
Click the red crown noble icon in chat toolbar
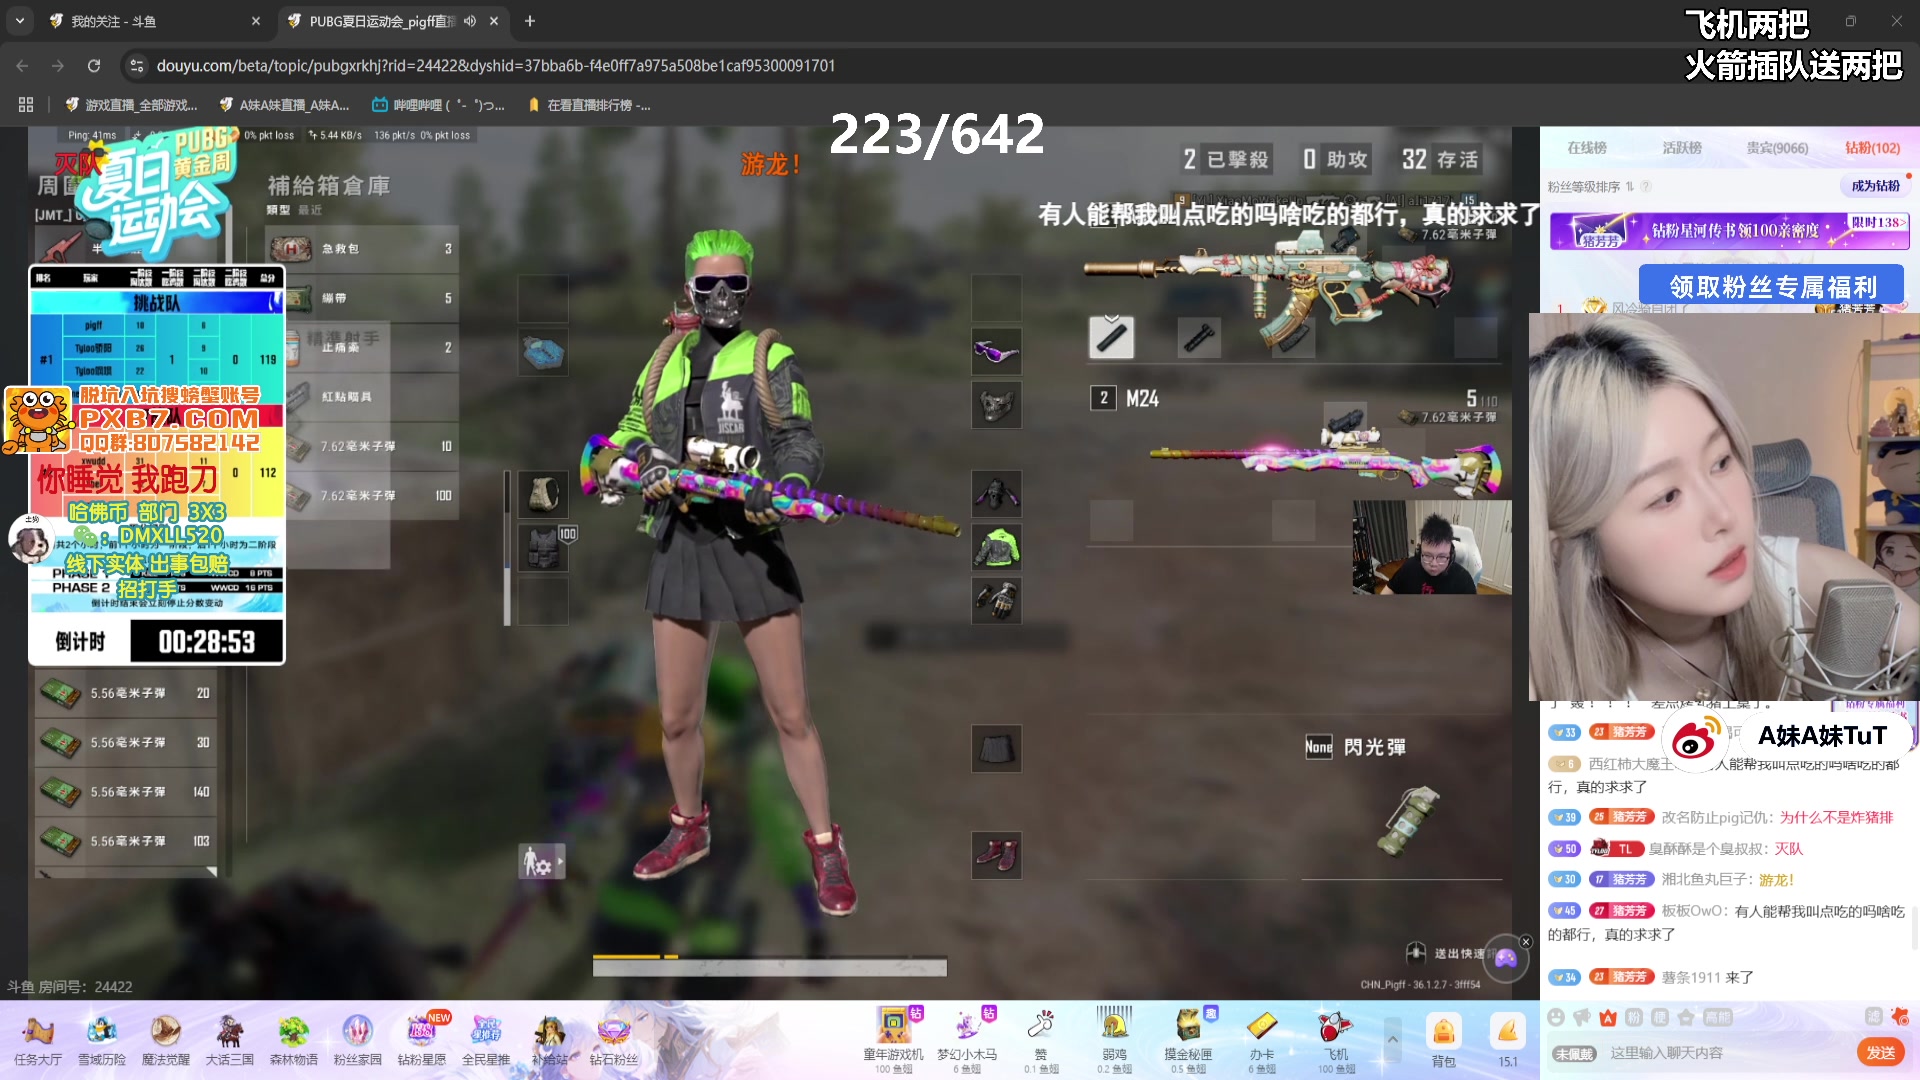coord(1608,1017)
